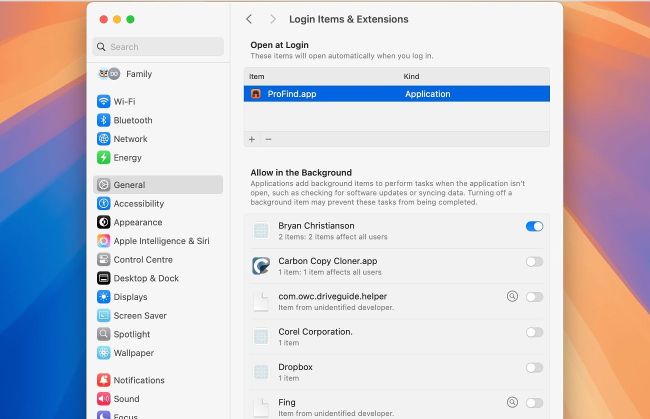Enable Carbon Copy Cloner.app background toggle
Image resolution: width=650 pixels, height=419 pixels.
click(534, 262)
